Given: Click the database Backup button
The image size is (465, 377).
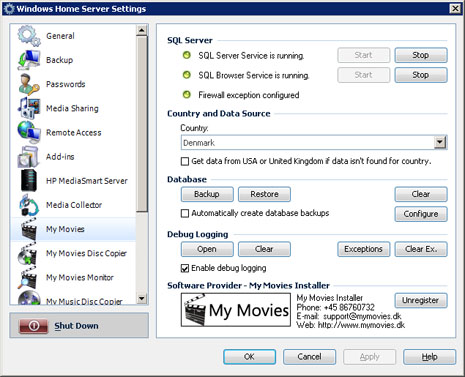Looking at the screenshot, I should [207, 194].
